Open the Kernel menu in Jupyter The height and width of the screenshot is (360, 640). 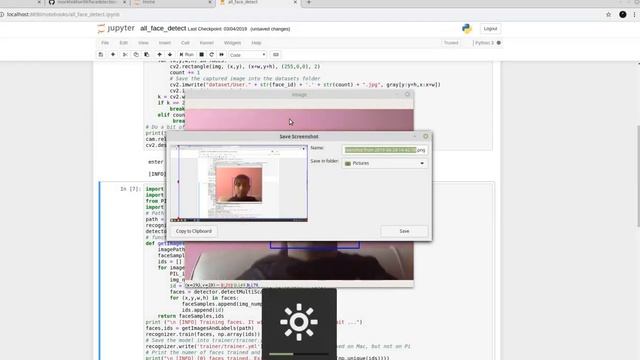pyautogui.click(x=207, y=43)
